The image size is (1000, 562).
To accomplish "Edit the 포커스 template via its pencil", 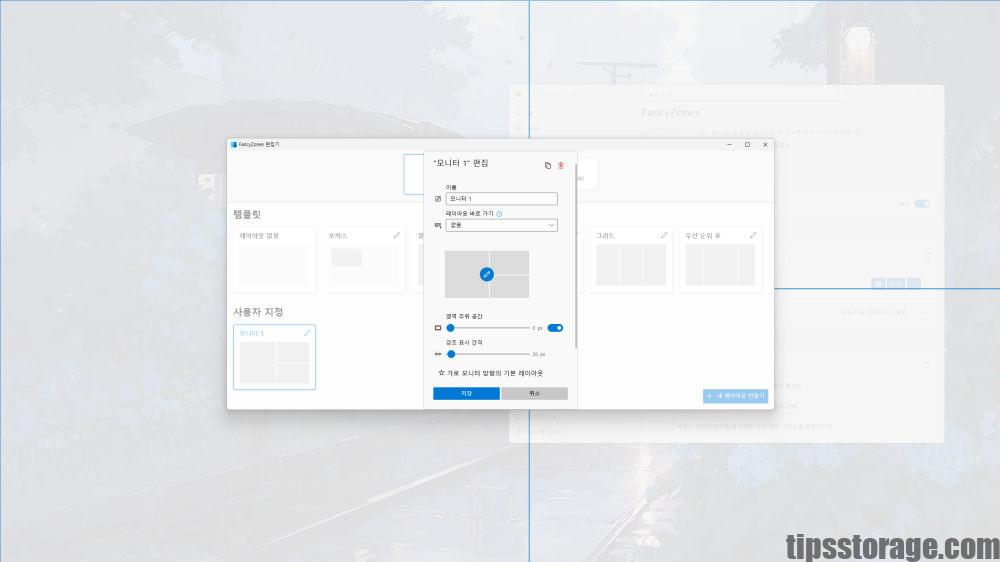I will click(396, 235).
